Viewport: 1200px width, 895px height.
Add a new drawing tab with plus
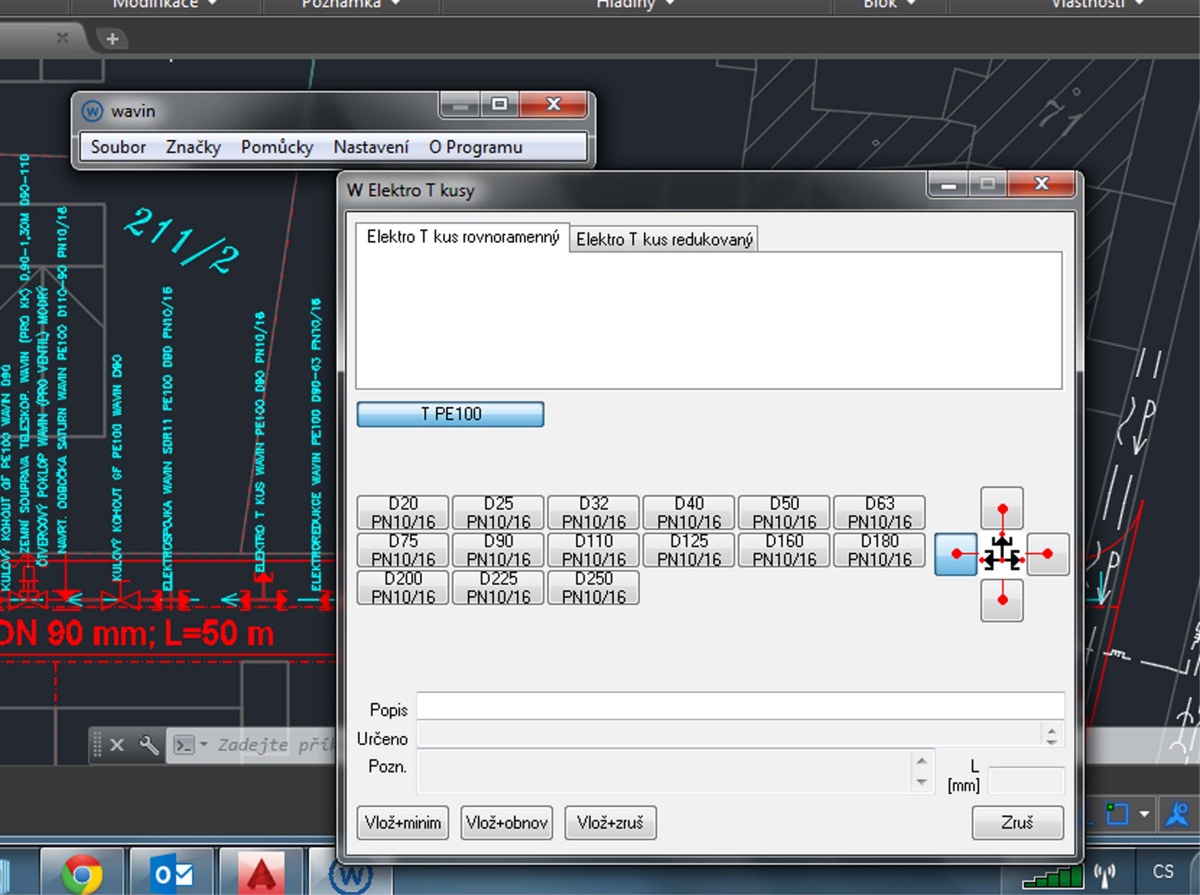112,39
